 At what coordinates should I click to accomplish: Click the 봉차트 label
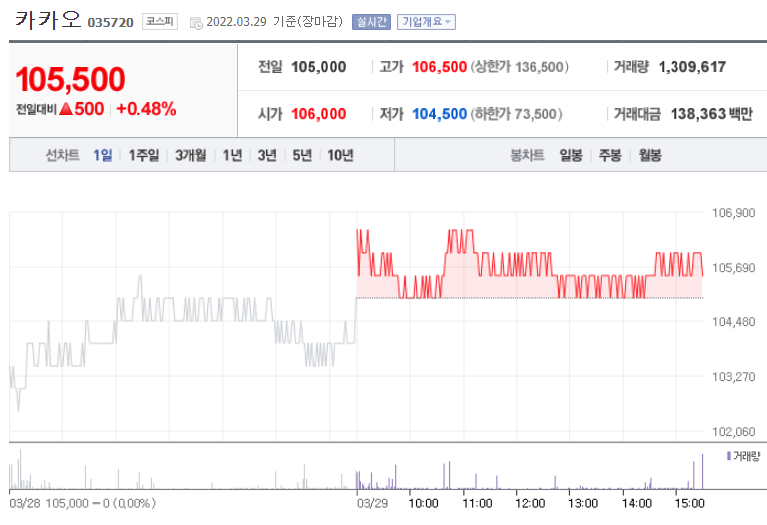point(527,156)
